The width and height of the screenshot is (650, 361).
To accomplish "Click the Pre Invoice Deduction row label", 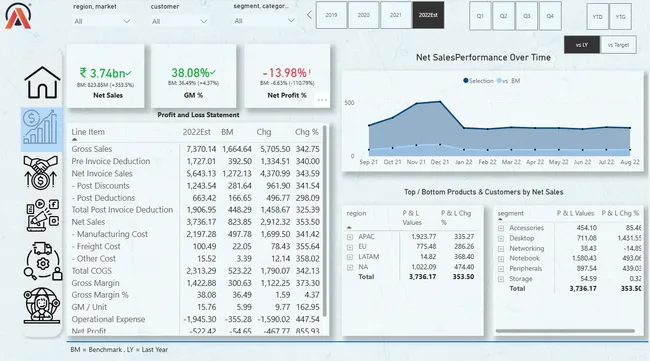I will click(111, 161).
